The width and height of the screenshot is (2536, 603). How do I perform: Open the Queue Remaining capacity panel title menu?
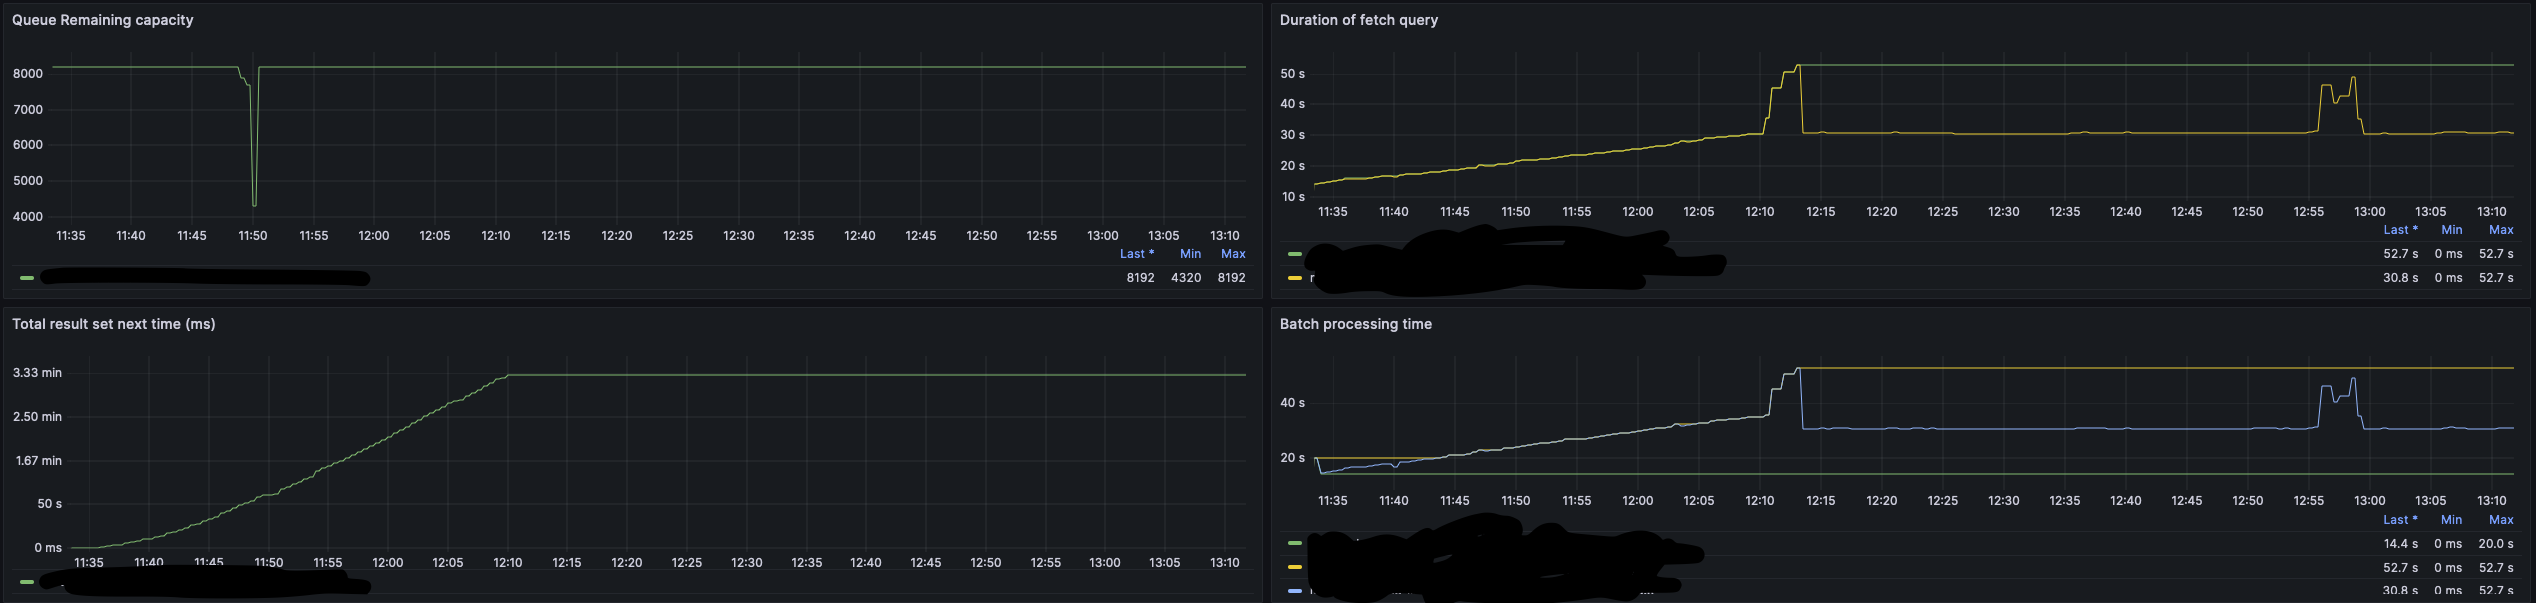[x=102, y=20]
